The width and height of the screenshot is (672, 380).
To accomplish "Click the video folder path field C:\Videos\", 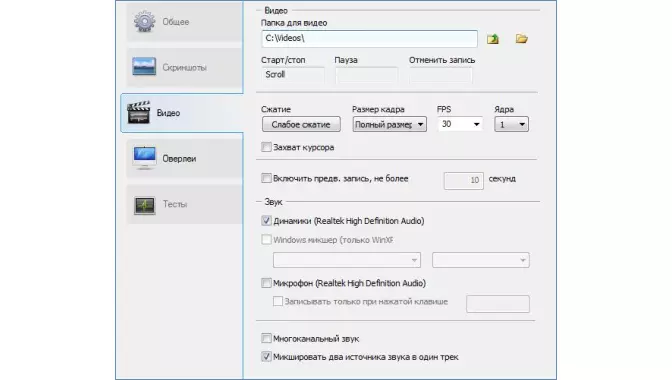I will pyautogui.click(x=369, y=39).
